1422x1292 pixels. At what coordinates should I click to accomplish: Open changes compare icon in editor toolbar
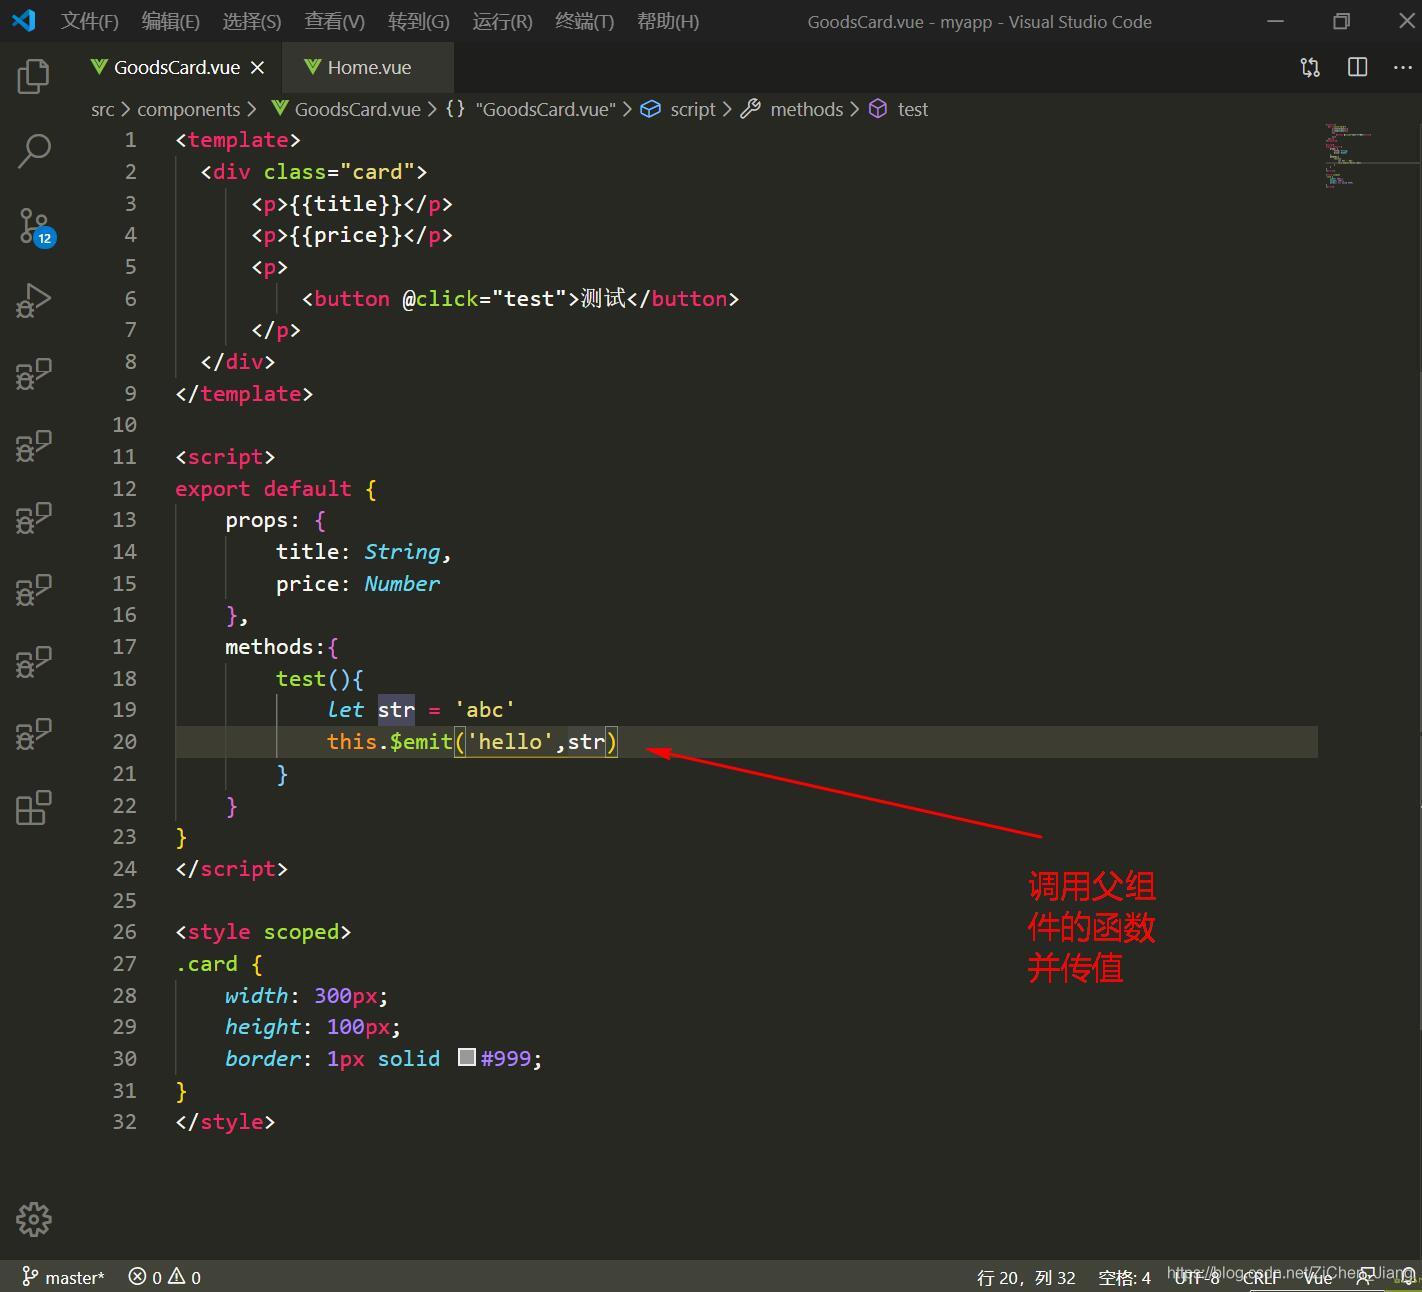pos(1310,67)
